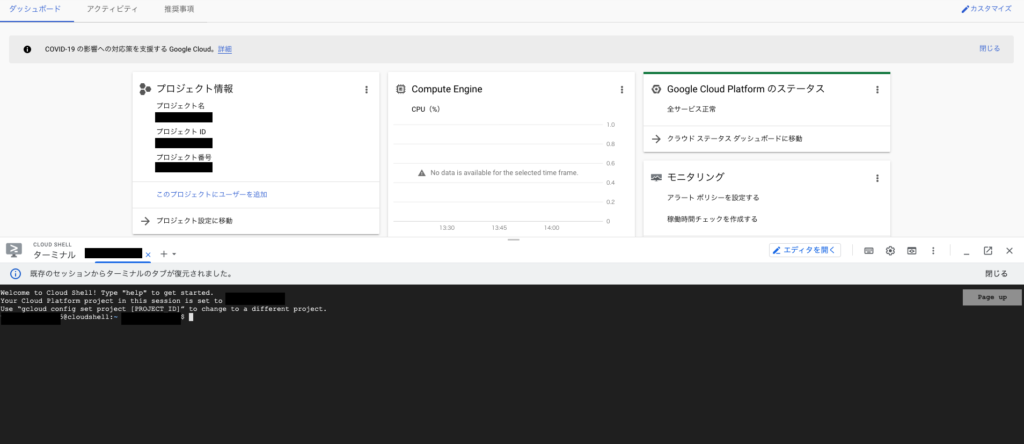1024x444 pixels.
Task: Click 稼働時間チェックを作成する
Action: tap(712, 219)
